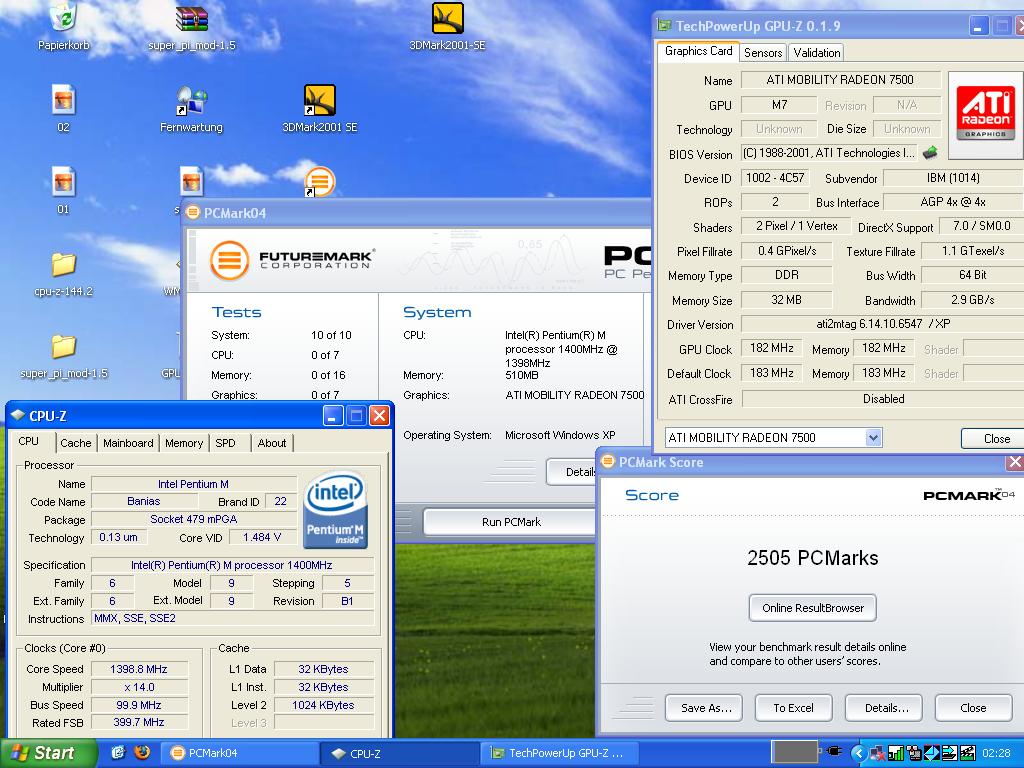Viewport: 1024px width, 768px height.
Task: Open the Mainboard tab in CPU-Z
Action: [x=128, y=443]
